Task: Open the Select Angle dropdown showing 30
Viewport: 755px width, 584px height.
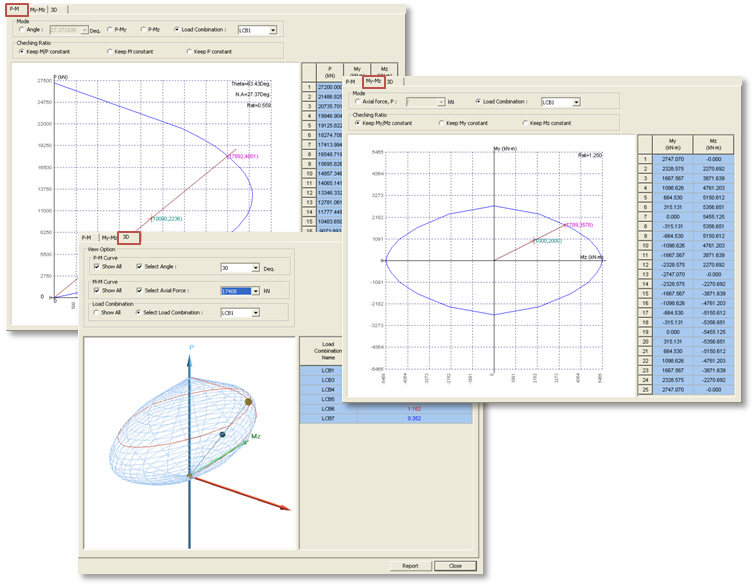Action: 254,268
